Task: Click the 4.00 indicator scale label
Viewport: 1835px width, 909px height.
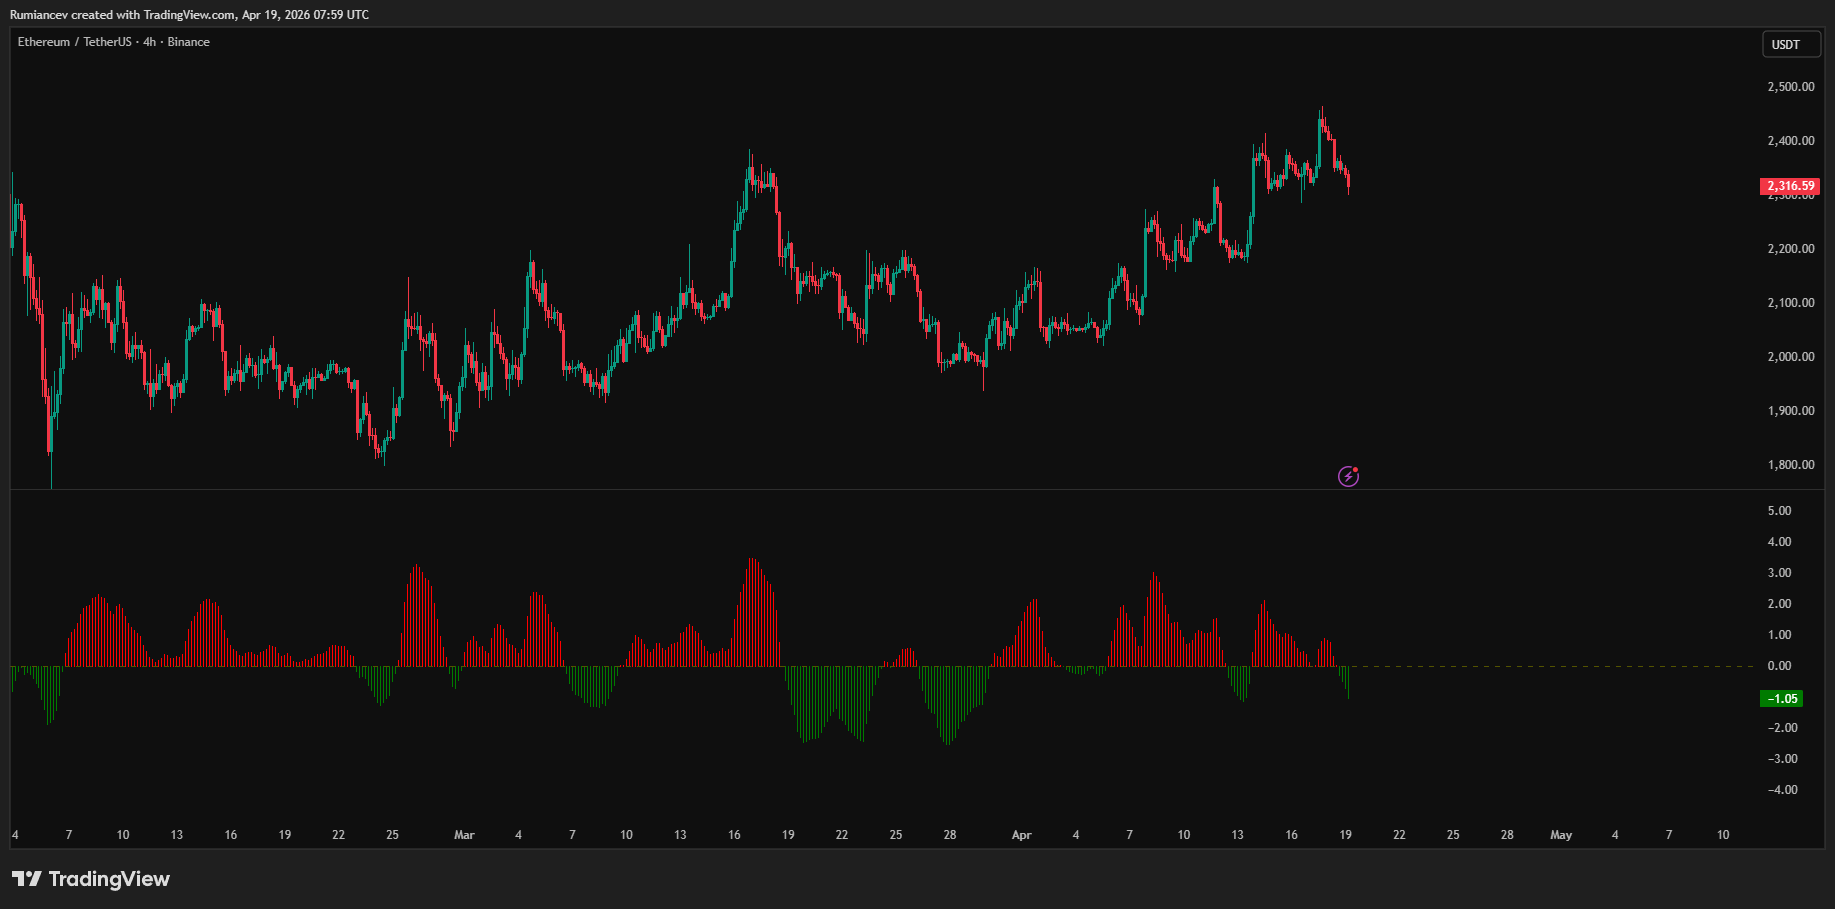Action: tap(1780, 542)
